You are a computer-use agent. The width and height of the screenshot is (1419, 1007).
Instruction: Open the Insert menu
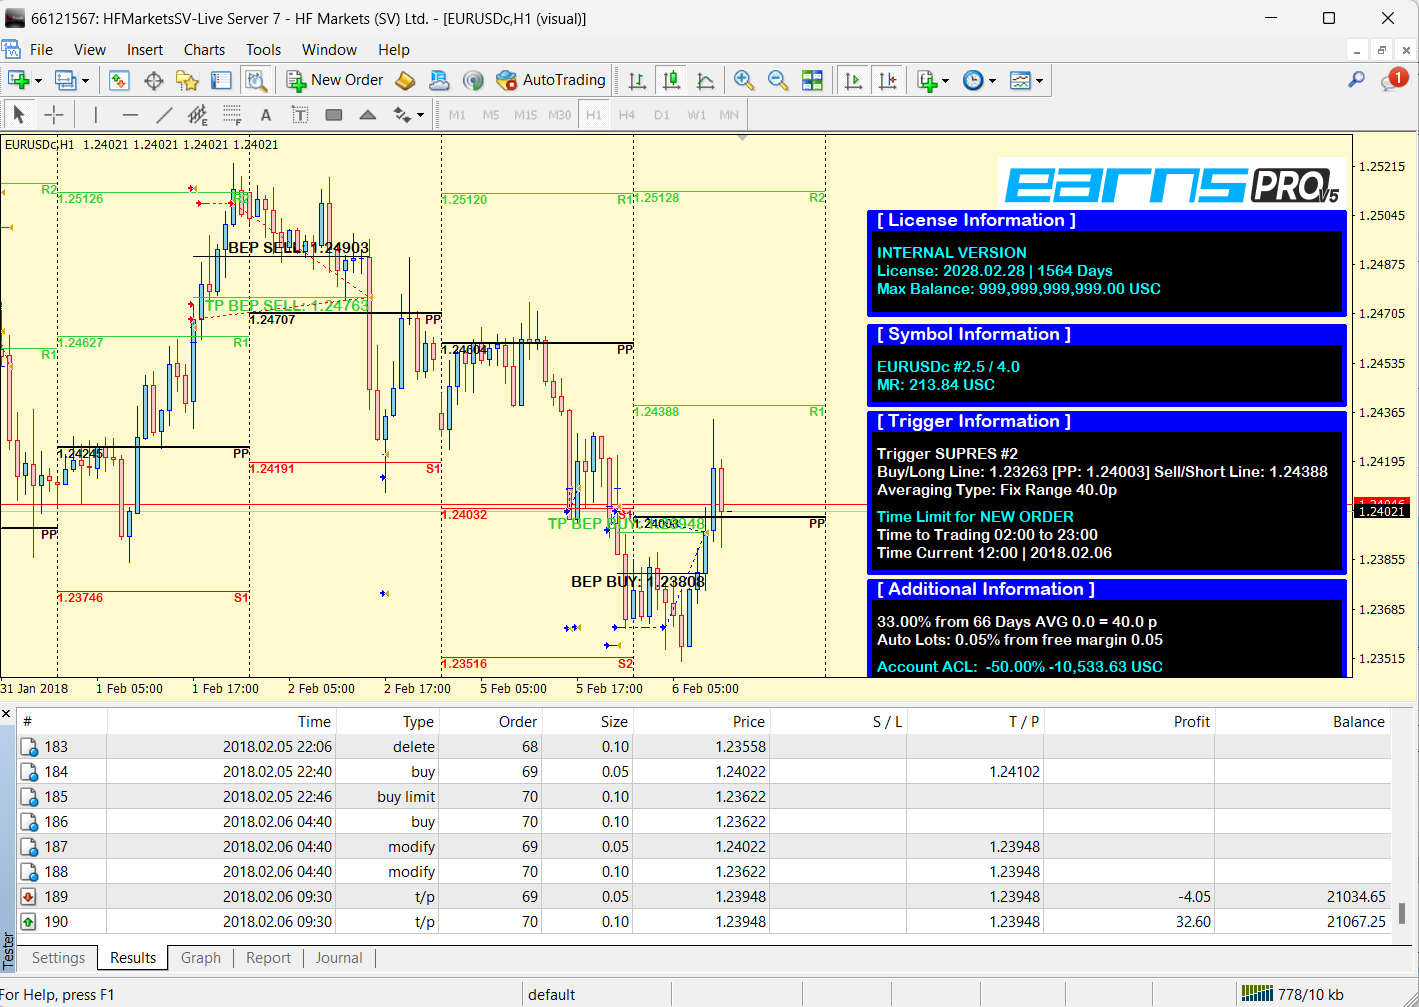coord(145,50)
